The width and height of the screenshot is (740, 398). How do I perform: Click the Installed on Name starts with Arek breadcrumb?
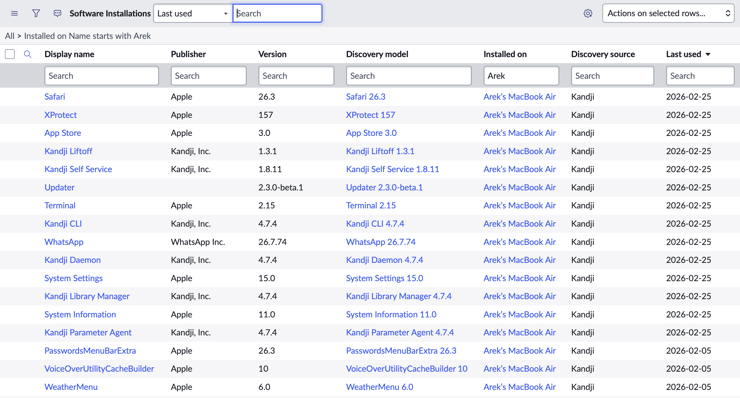tap(87, 36)
